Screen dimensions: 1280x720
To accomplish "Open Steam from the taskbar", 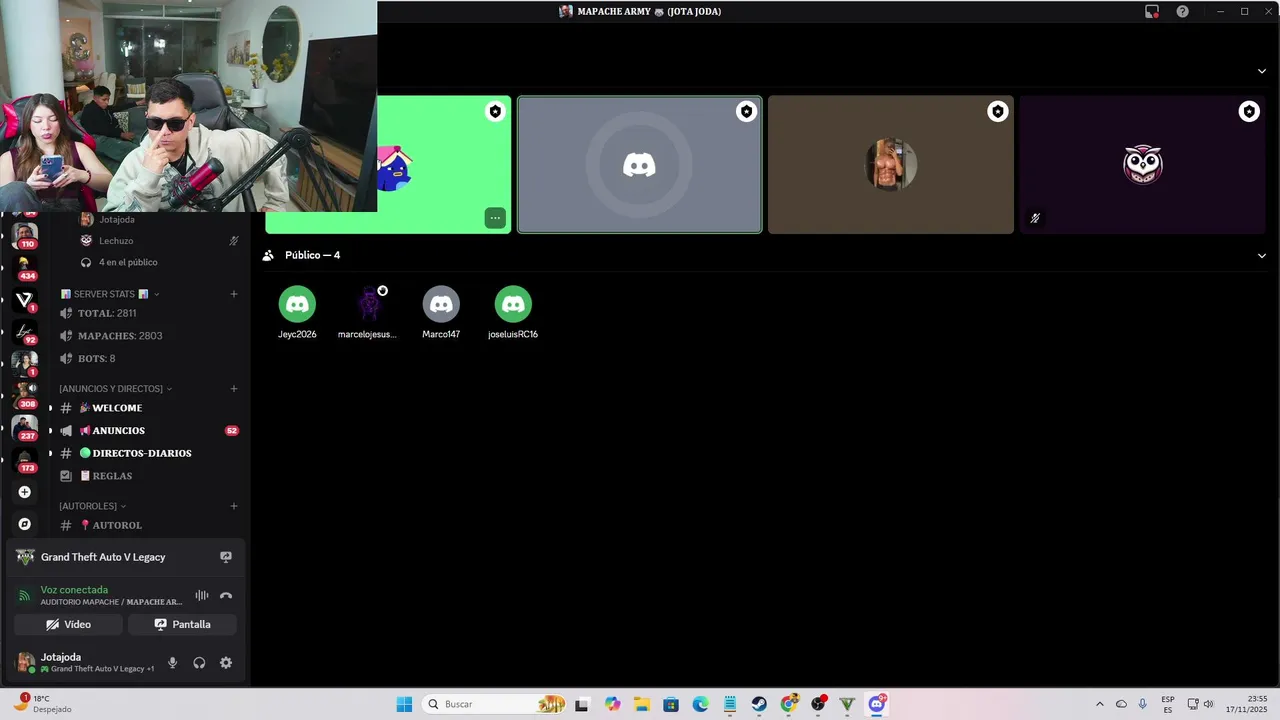I will pyautogui.click(x=759, y=704).
